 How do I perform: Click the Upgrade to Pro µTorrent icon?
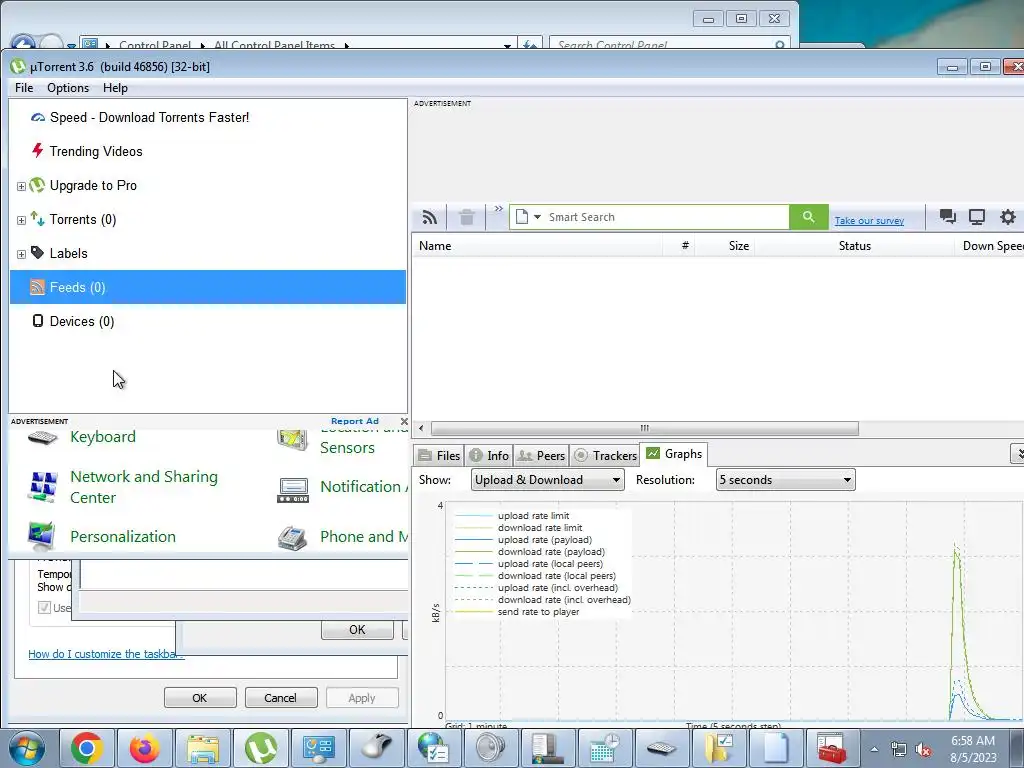tap(38, 185)
